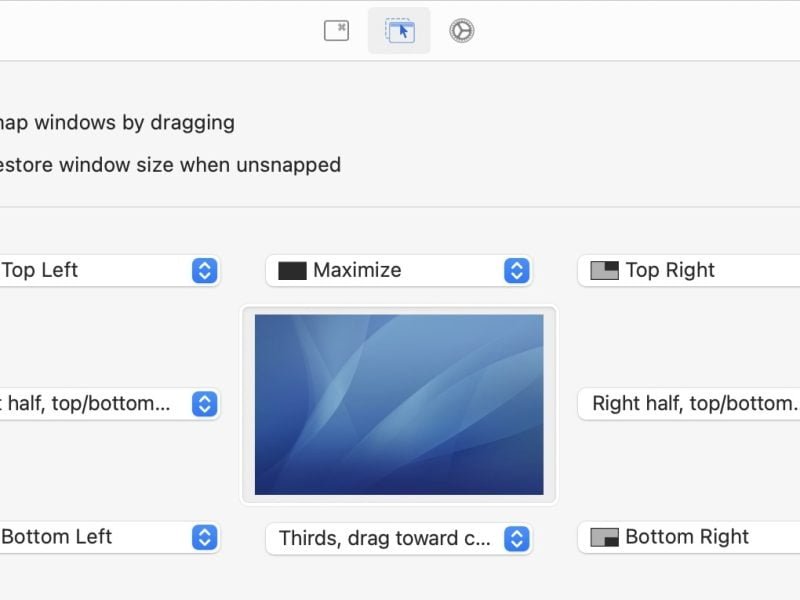The width and height of the screenshot is (800, 600).
Task: Click the Top Right layout icon
Action: coord(604,270)
